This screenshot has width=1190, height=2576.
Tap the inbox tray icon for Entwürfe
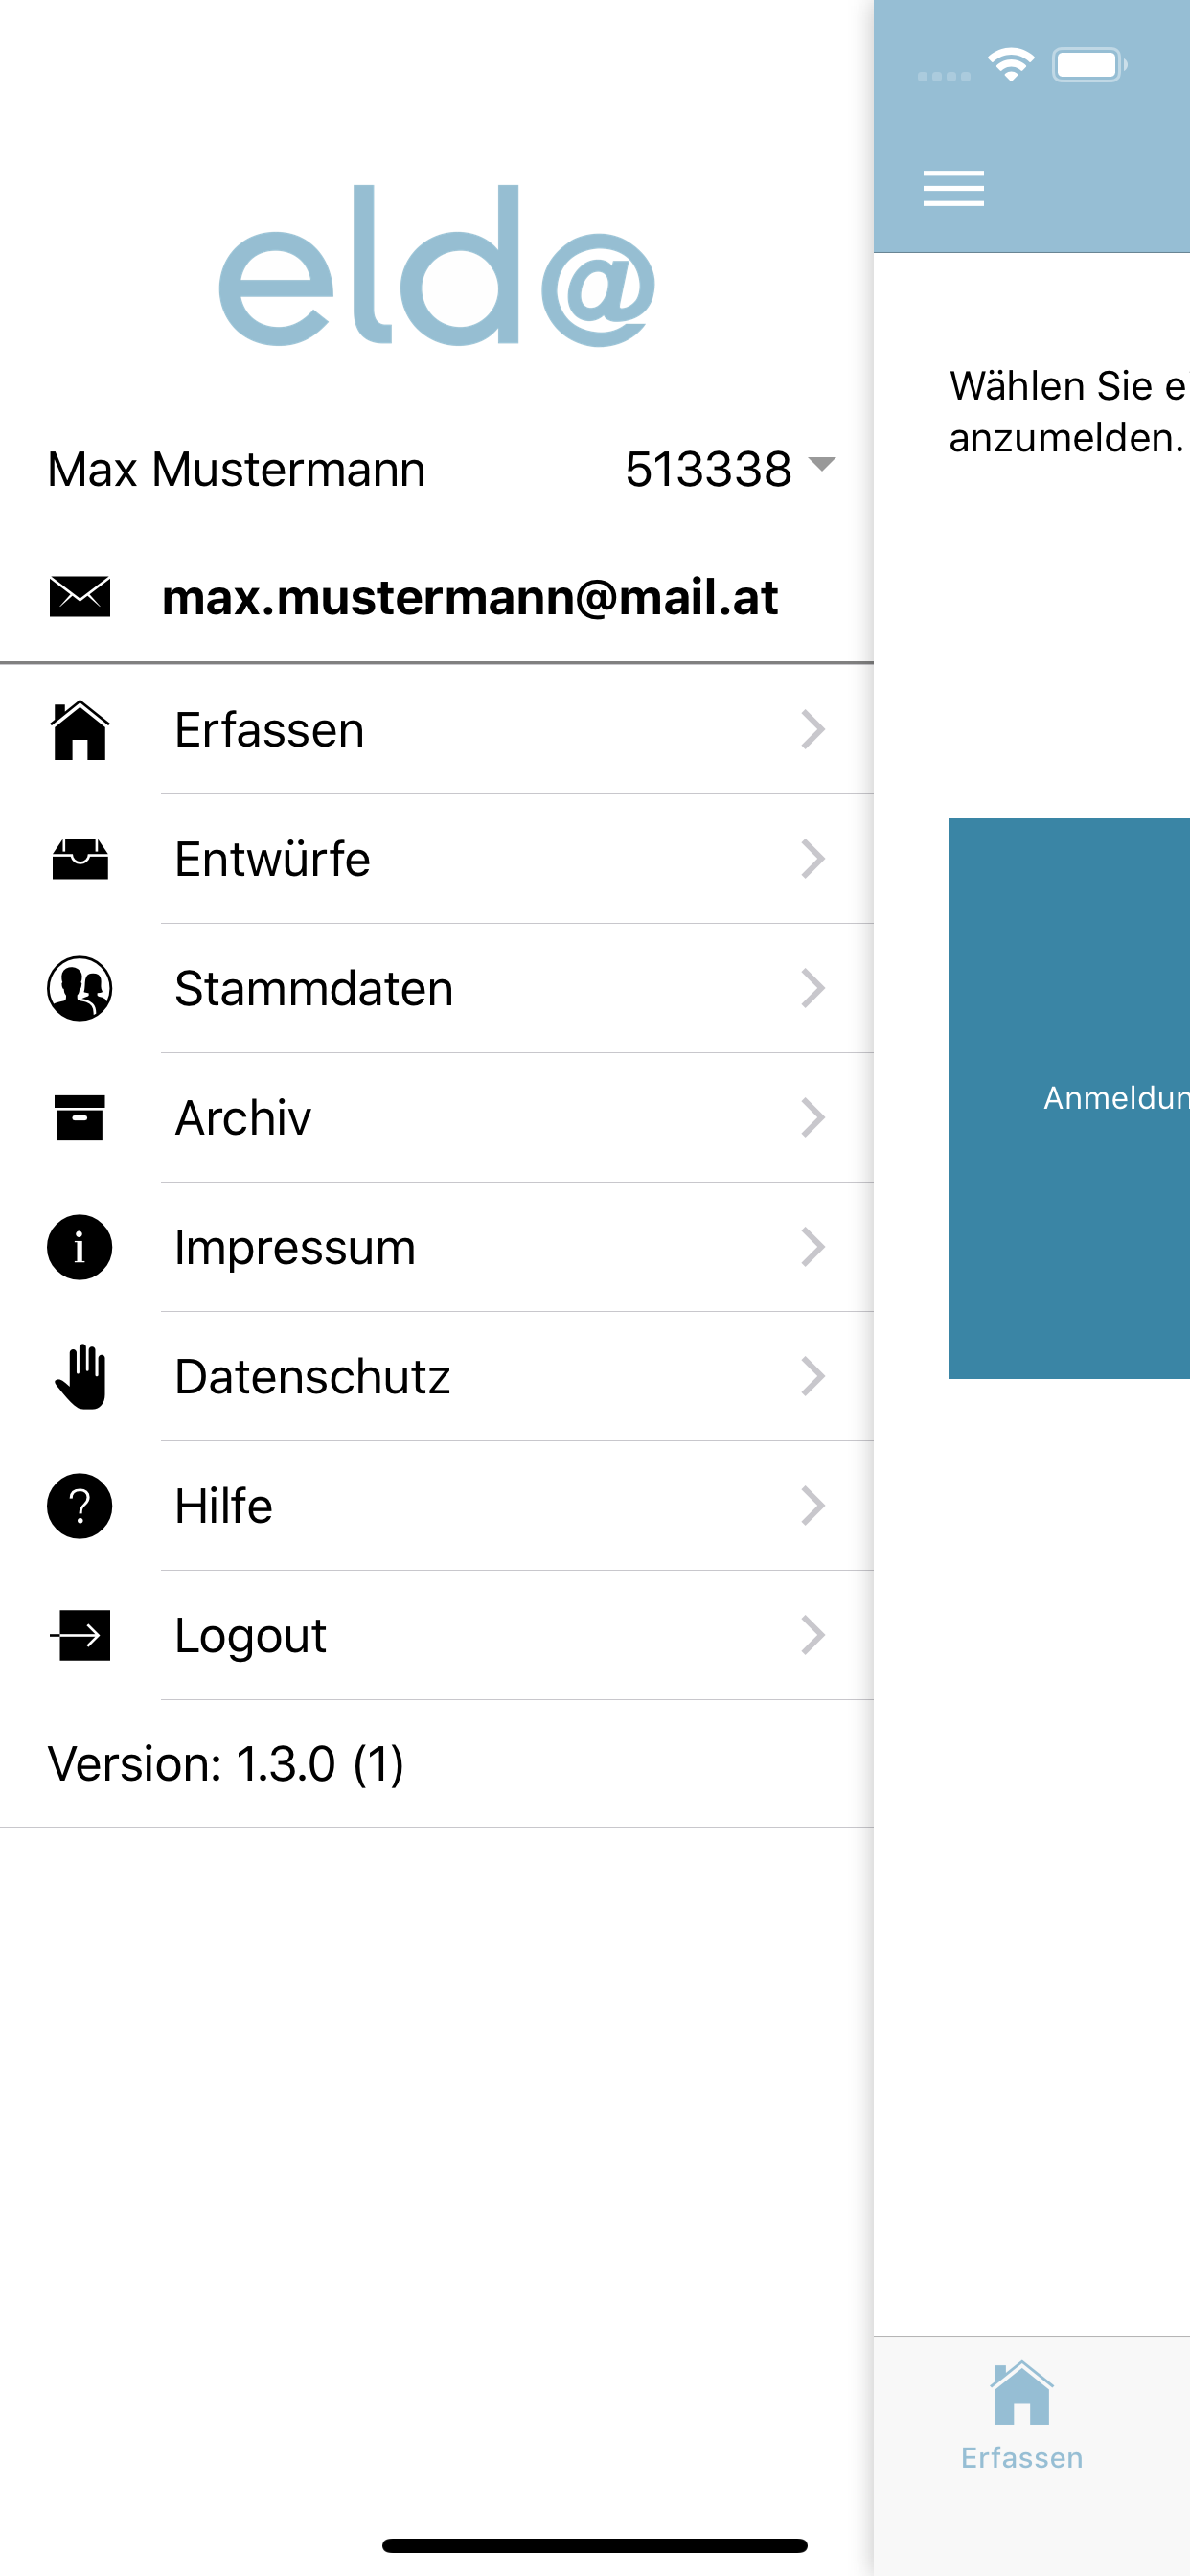click(80, 859)
